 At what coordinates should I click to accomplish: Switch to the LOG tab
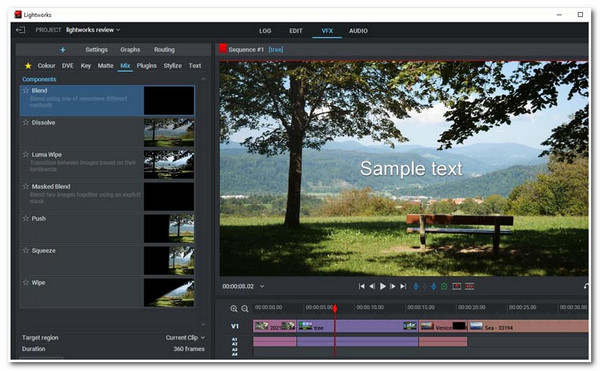pyautogui.click(x=265, y=31)
